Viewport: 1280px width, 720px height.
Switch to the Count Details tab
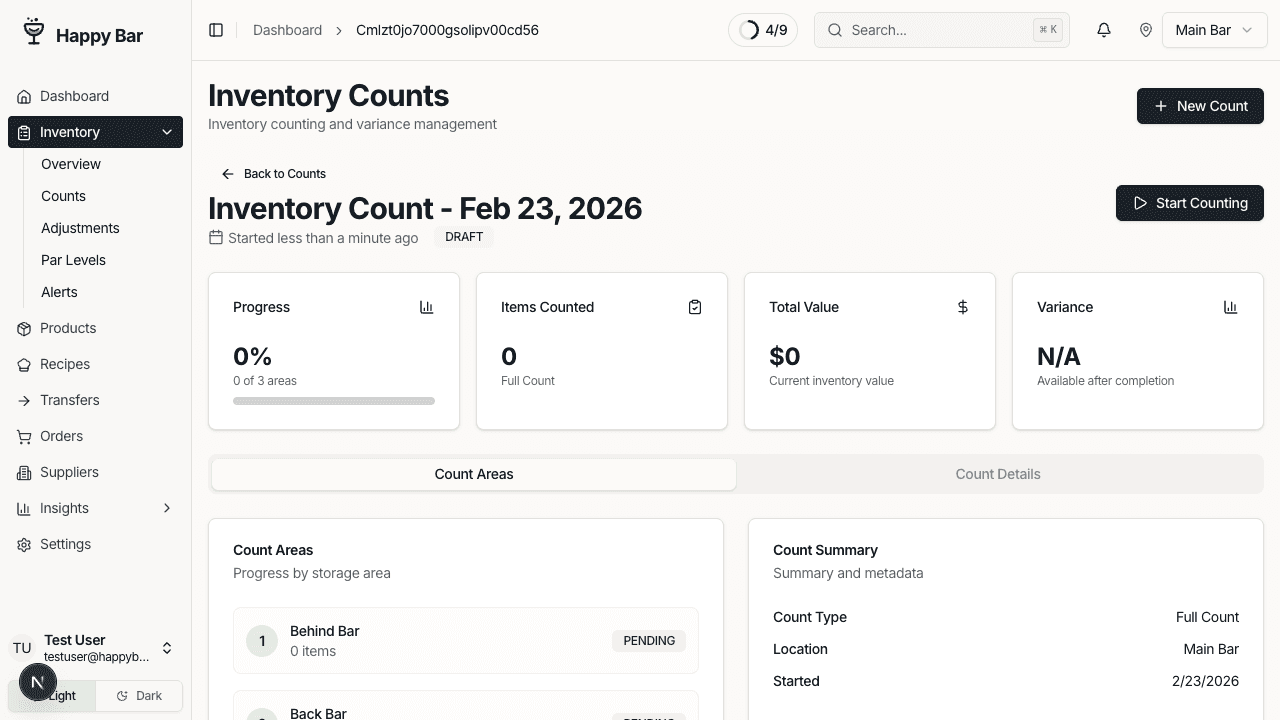[998, 473]
